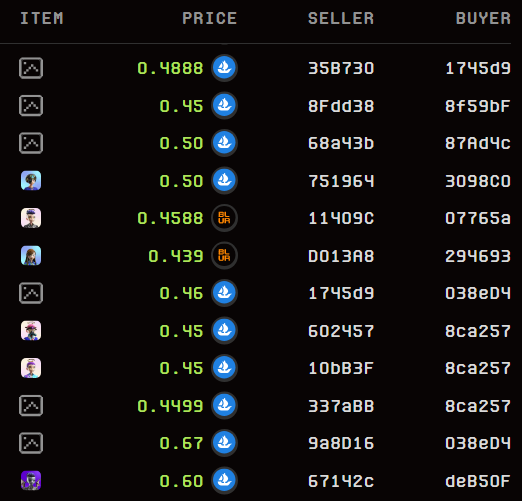Open the NFT thumbnail in the 0.439 row
The image size is (522, 501).
click(x=31, y=256)
